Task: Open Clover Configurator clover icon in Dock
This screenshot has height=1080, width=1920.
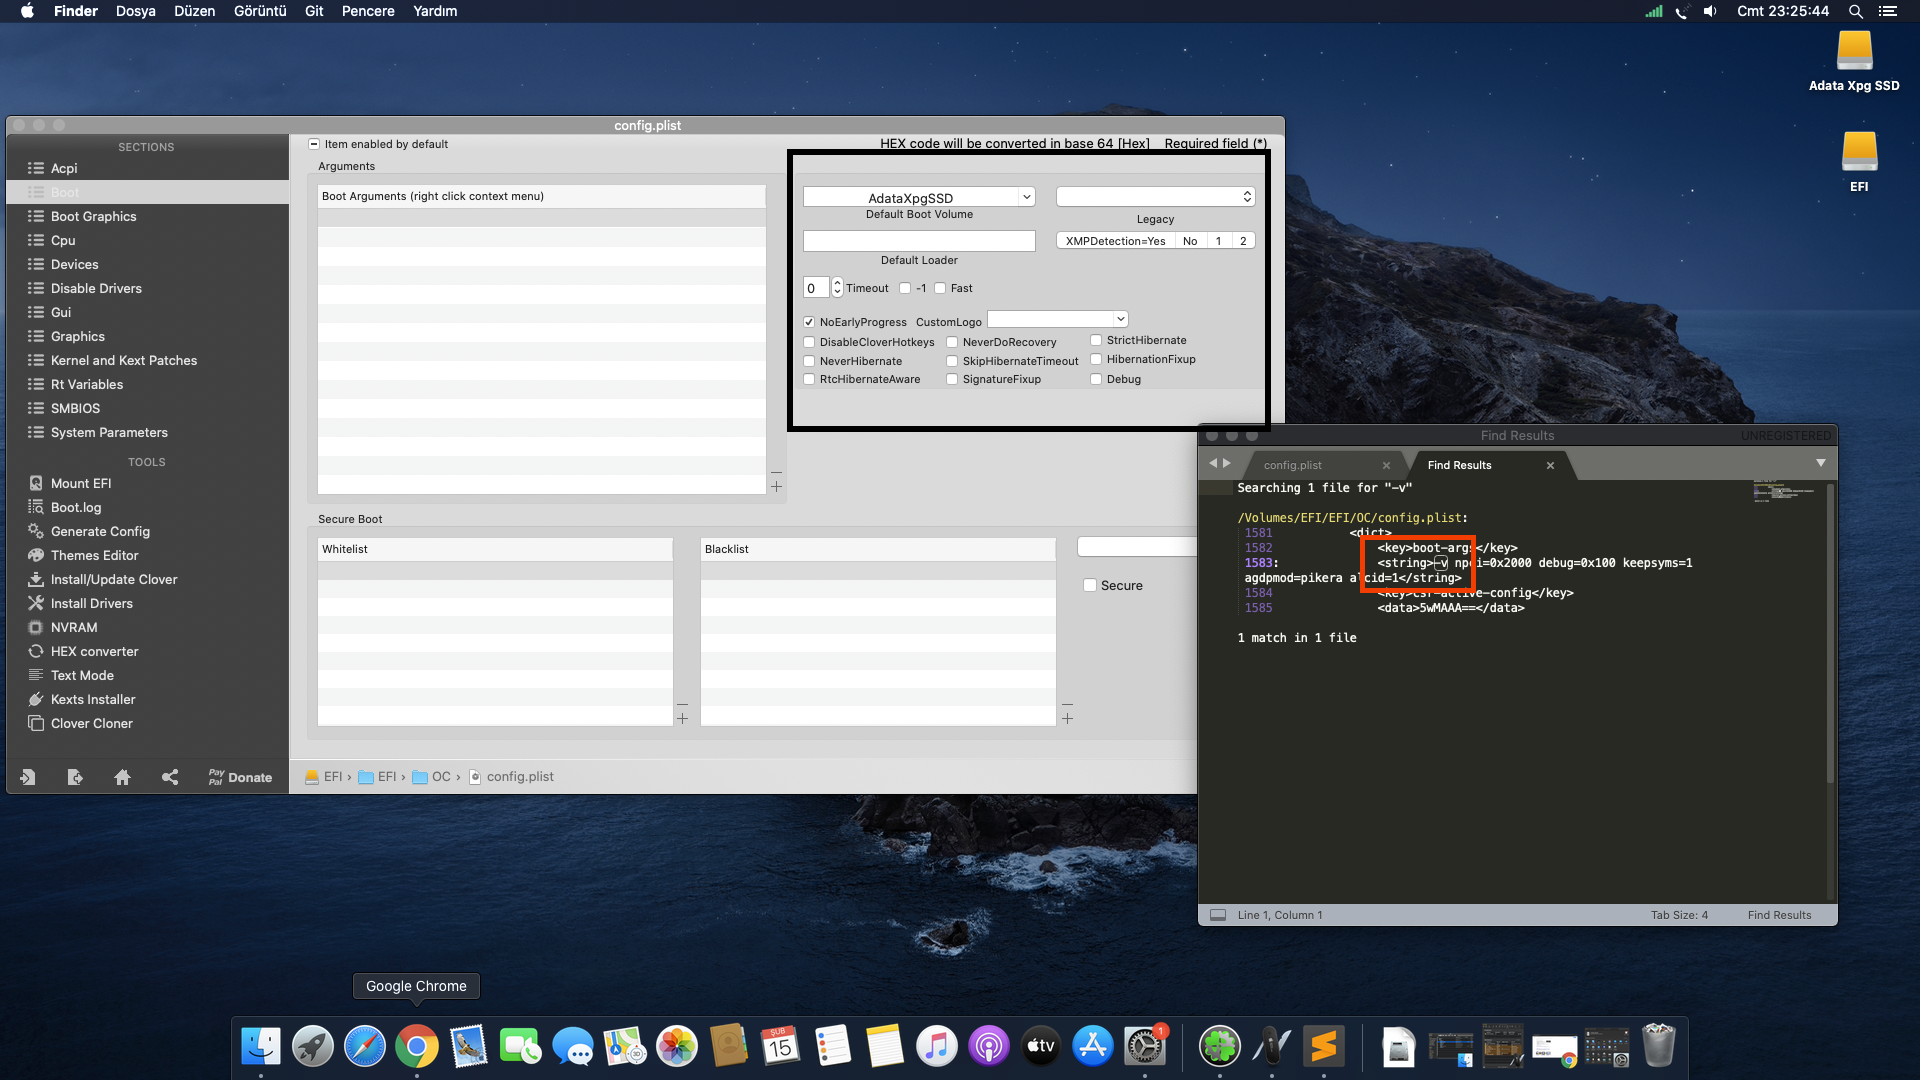Action: tap(1219, 1046)
